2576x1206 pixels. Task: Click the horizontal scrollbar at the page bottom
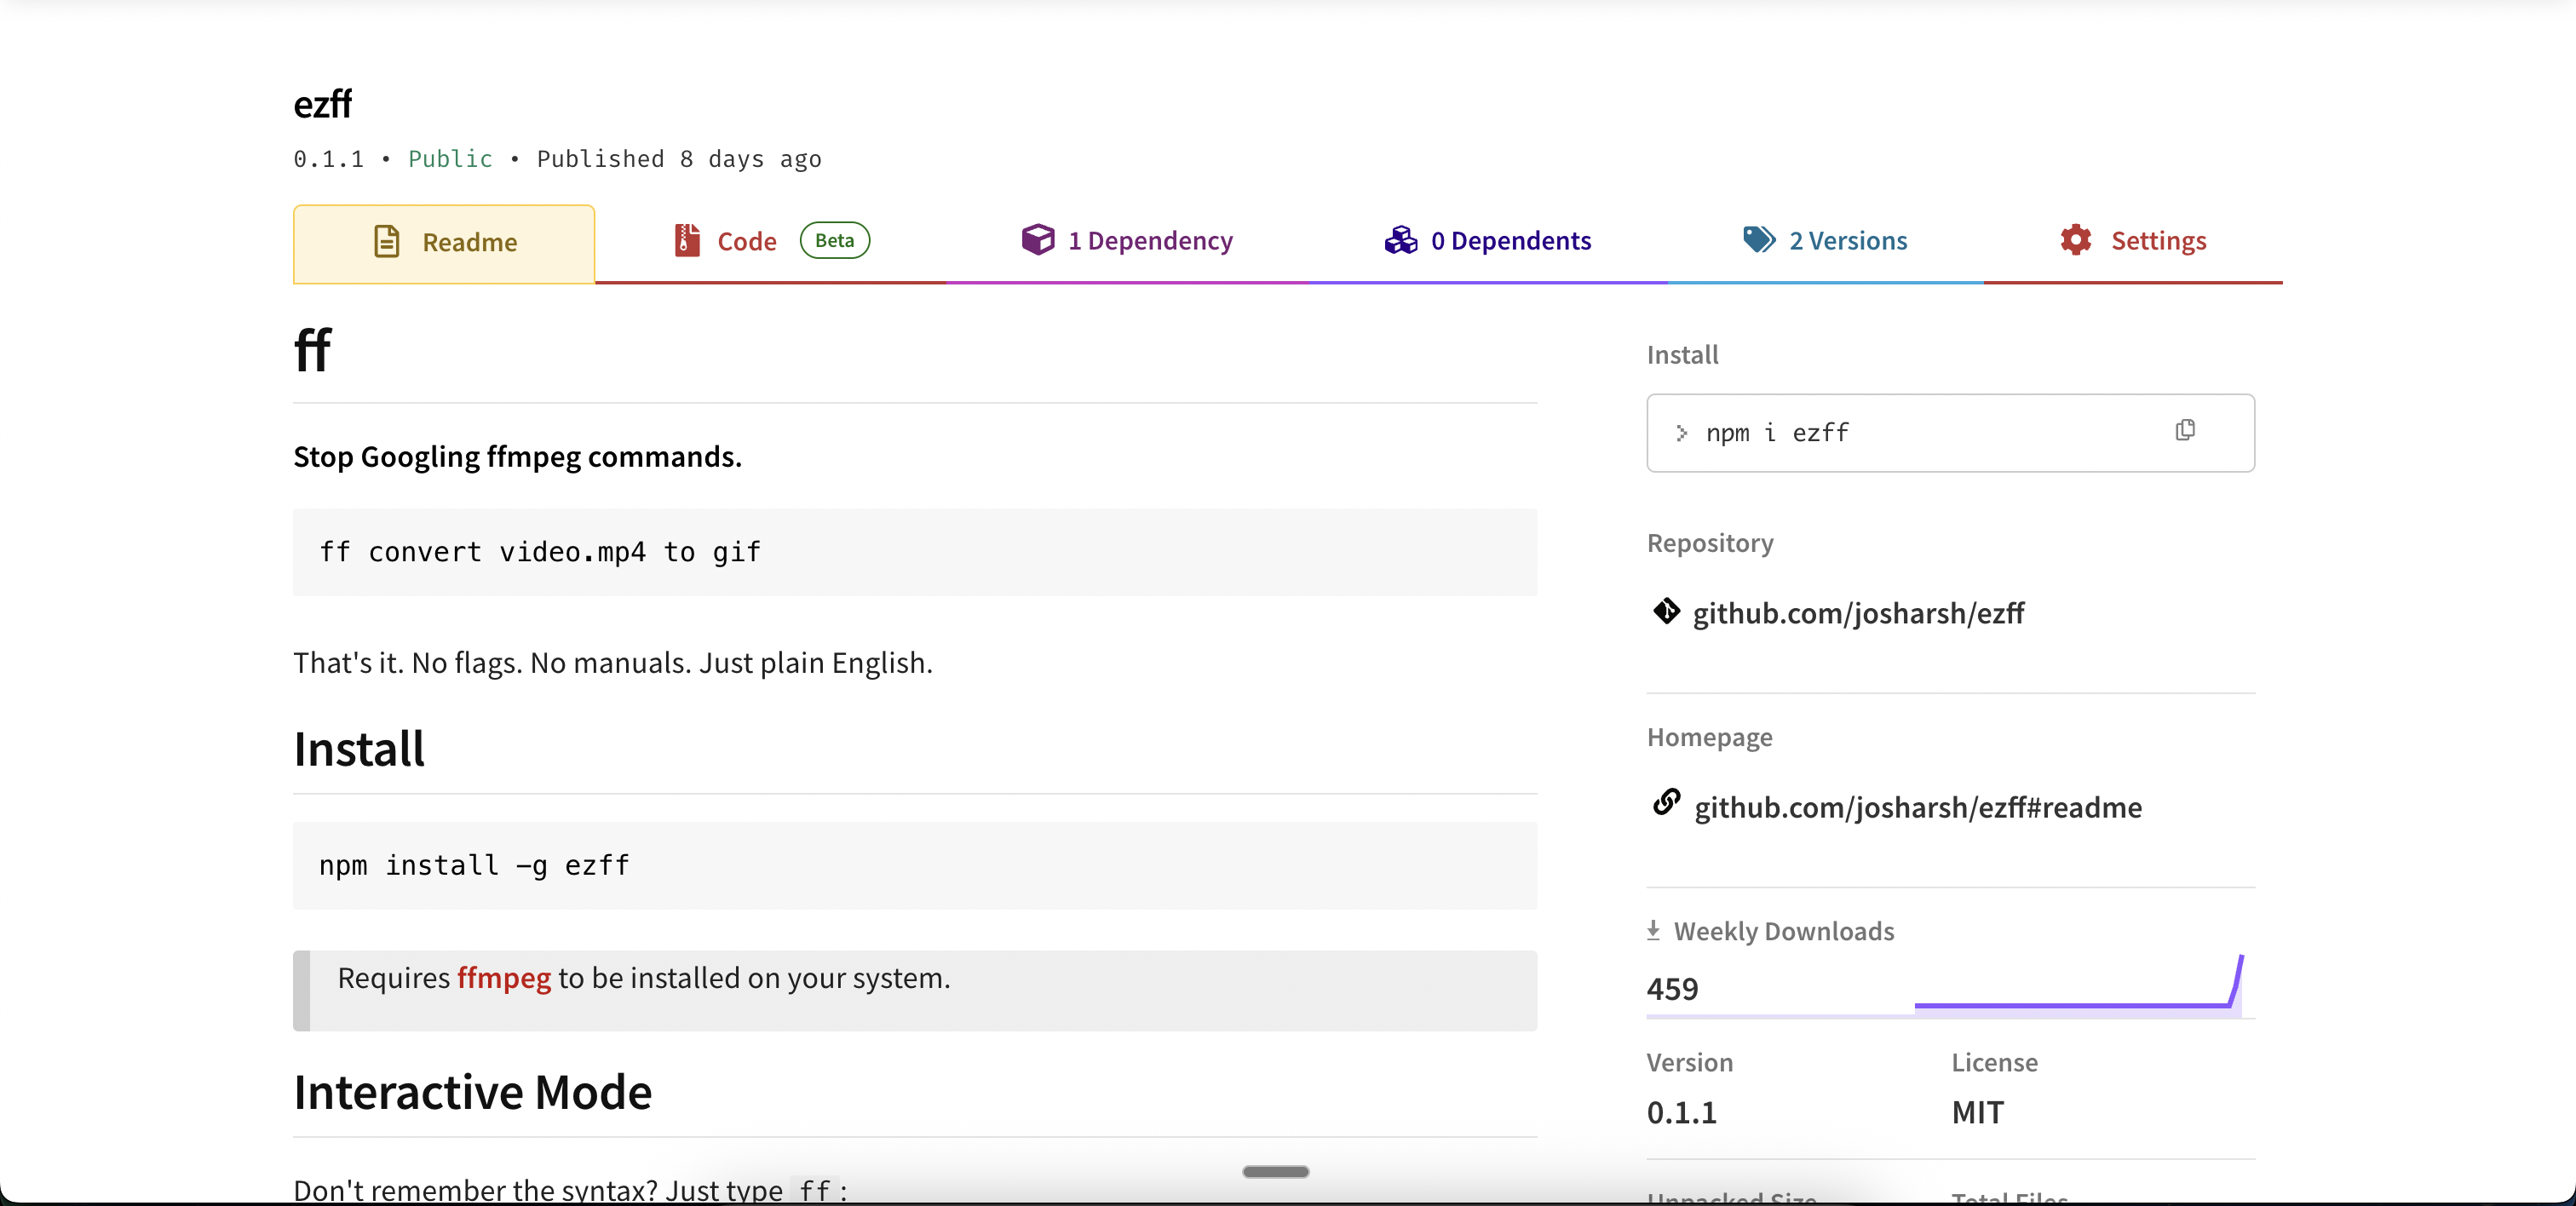1275,1171
